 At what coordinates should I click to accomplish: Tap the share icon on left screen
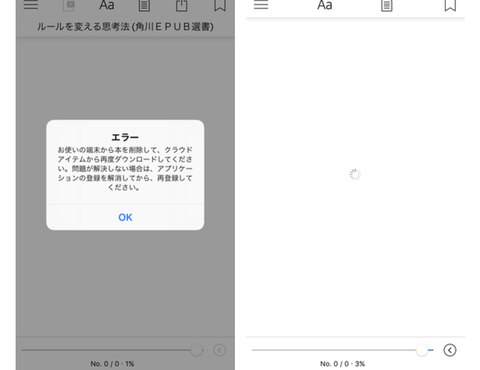[182, 5]
